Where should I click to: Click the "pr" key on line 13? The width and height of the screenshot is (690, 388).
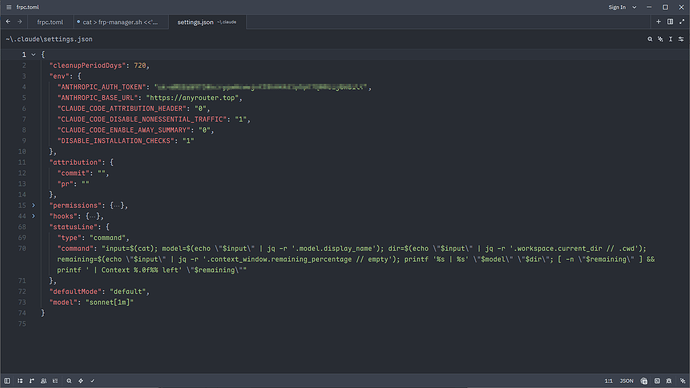65,184
